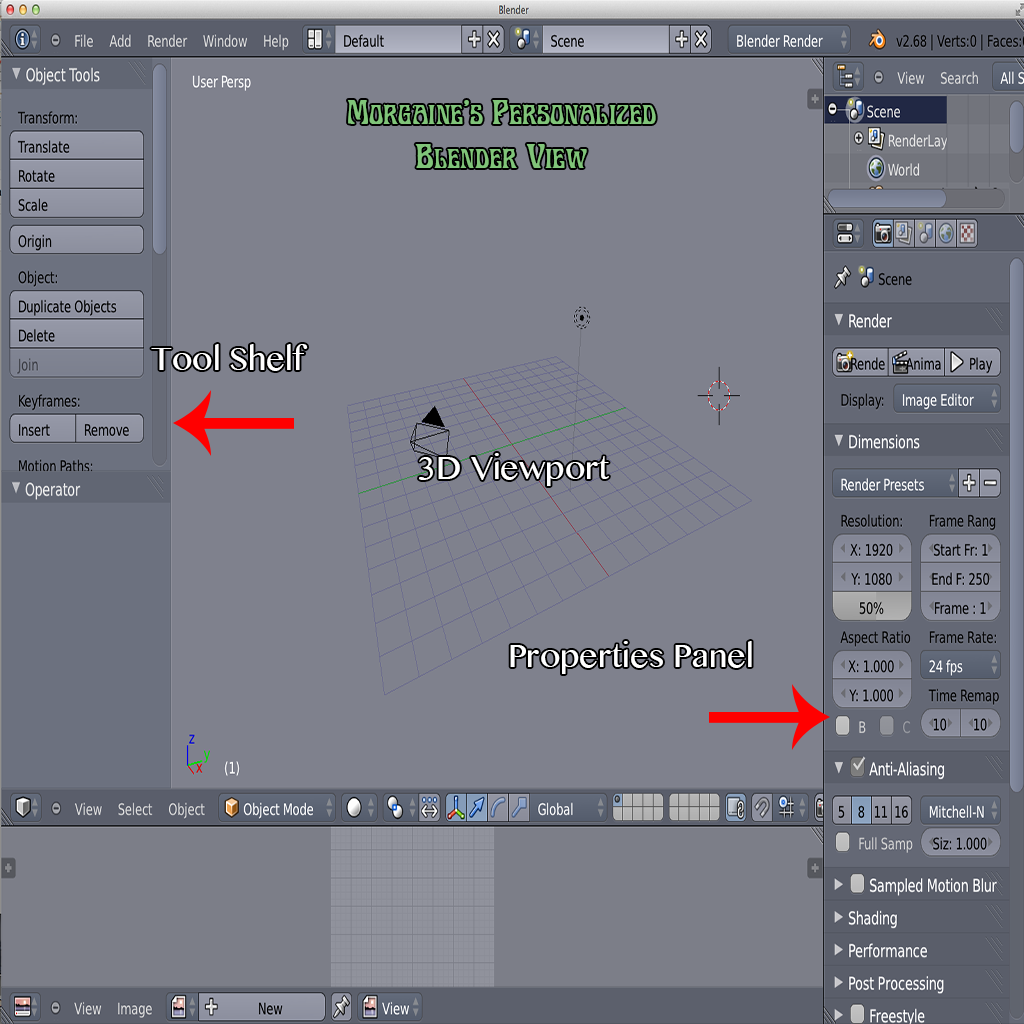Open the Mitchell-N filter dropdown
This screenshot has width=1024, height=1024.
point(959,810)
